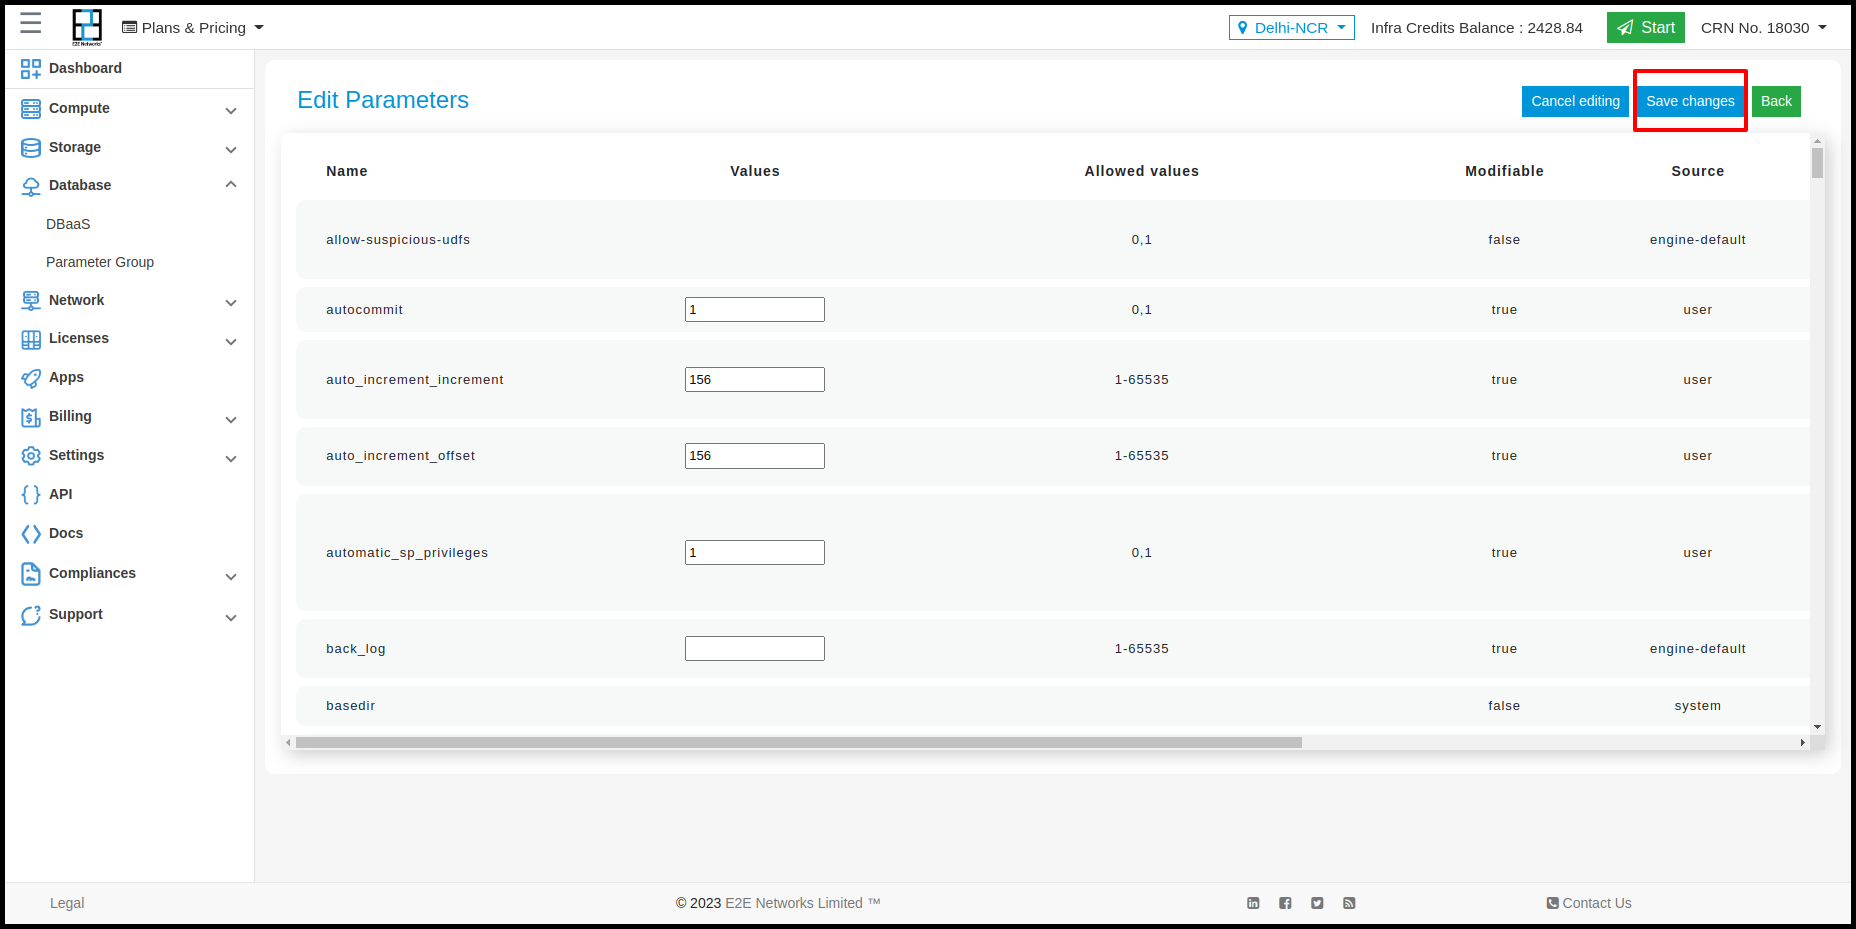Image resolution: width=1856 pixels, height=929 pixels.
Task: Click the Cancel editing button
Action: tap(1575, 101)
